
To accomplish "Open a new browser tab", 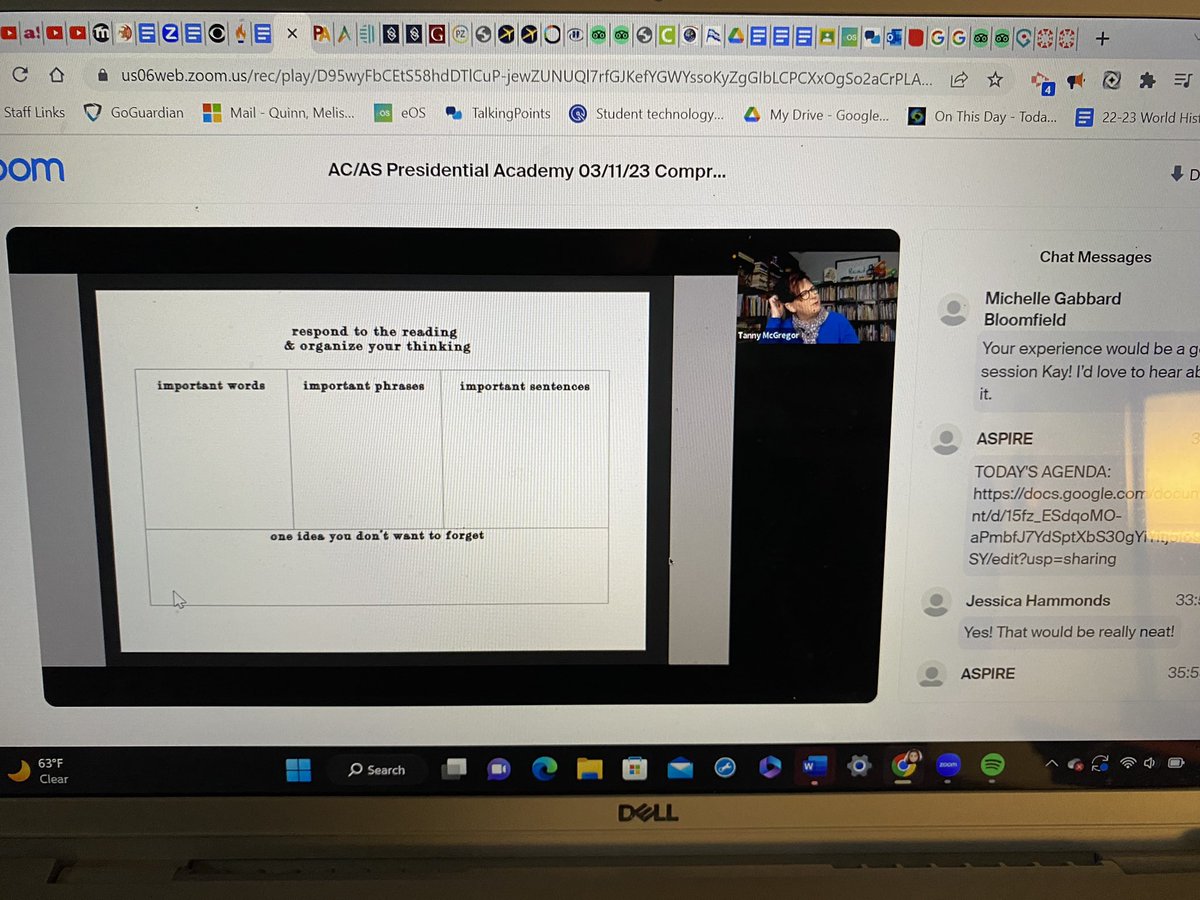I will [1102, 39].
